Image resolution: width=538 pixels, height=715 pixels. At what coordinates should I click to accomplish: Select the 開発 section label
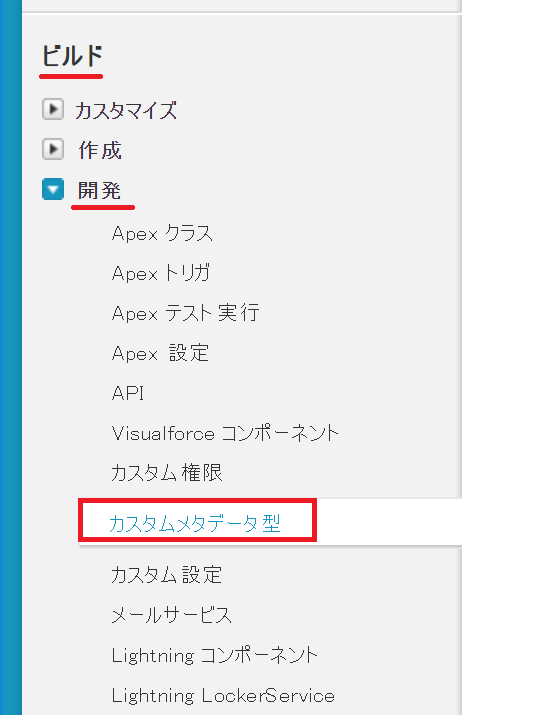pos(99,190)
